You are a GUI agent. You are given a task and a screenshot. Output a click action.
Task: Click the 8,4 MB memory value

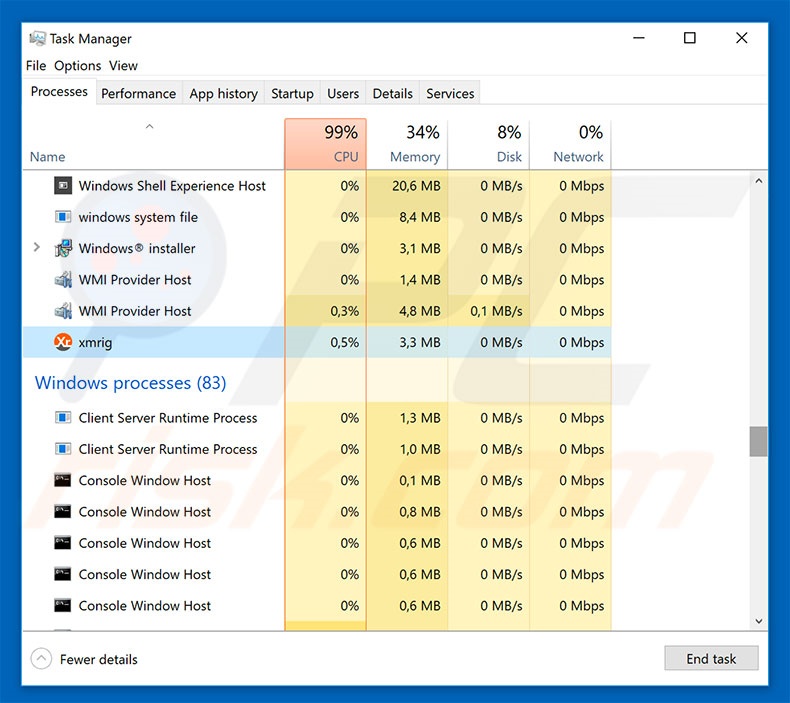coord(420,217)
